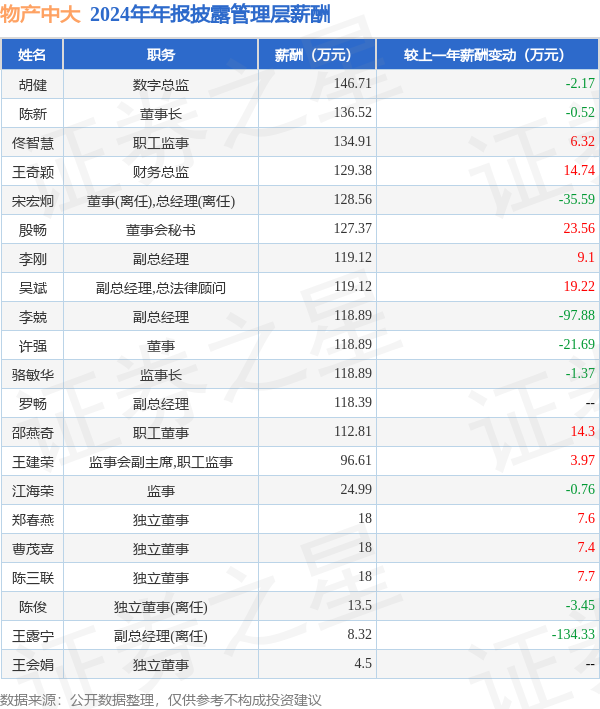600x709 pixels.
Task: Click change value -134.33
Action: [x=573, y=633]
